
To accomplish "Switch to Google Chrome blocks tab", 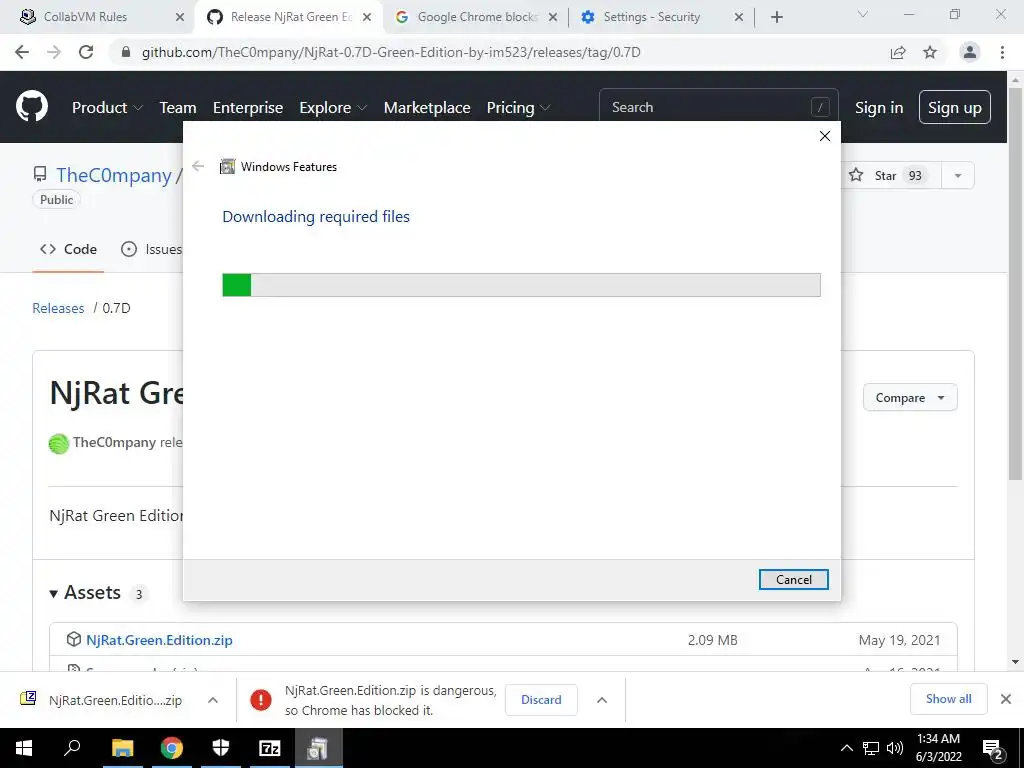I will [x=477, y=17].
